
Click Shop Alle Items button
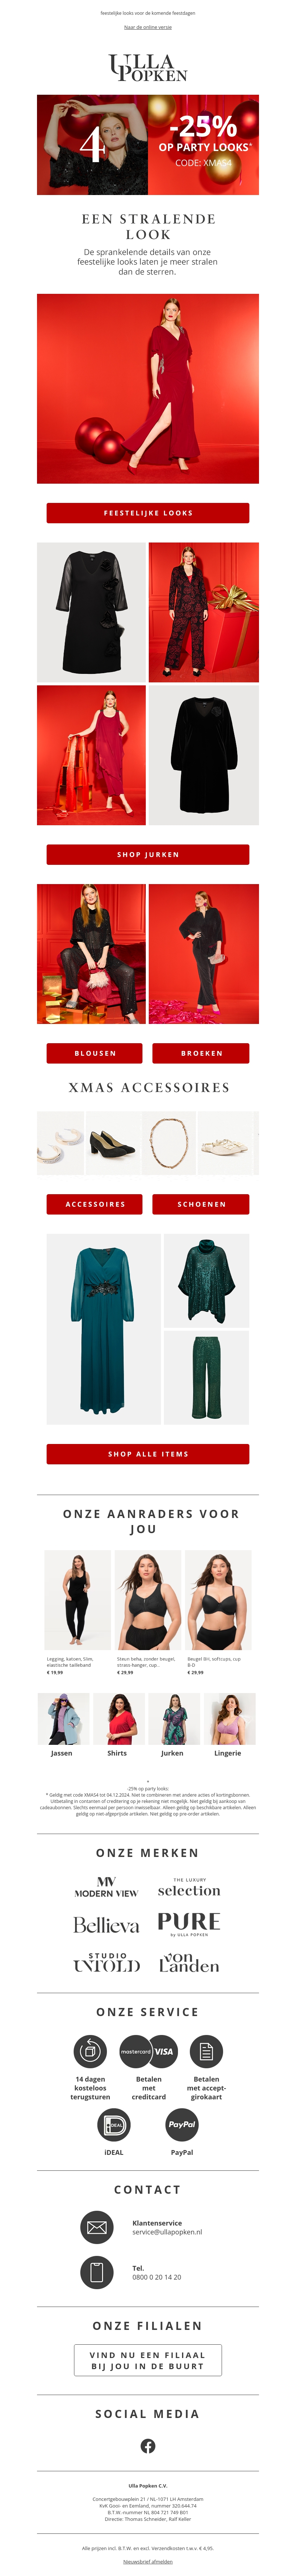(148, 1454)
